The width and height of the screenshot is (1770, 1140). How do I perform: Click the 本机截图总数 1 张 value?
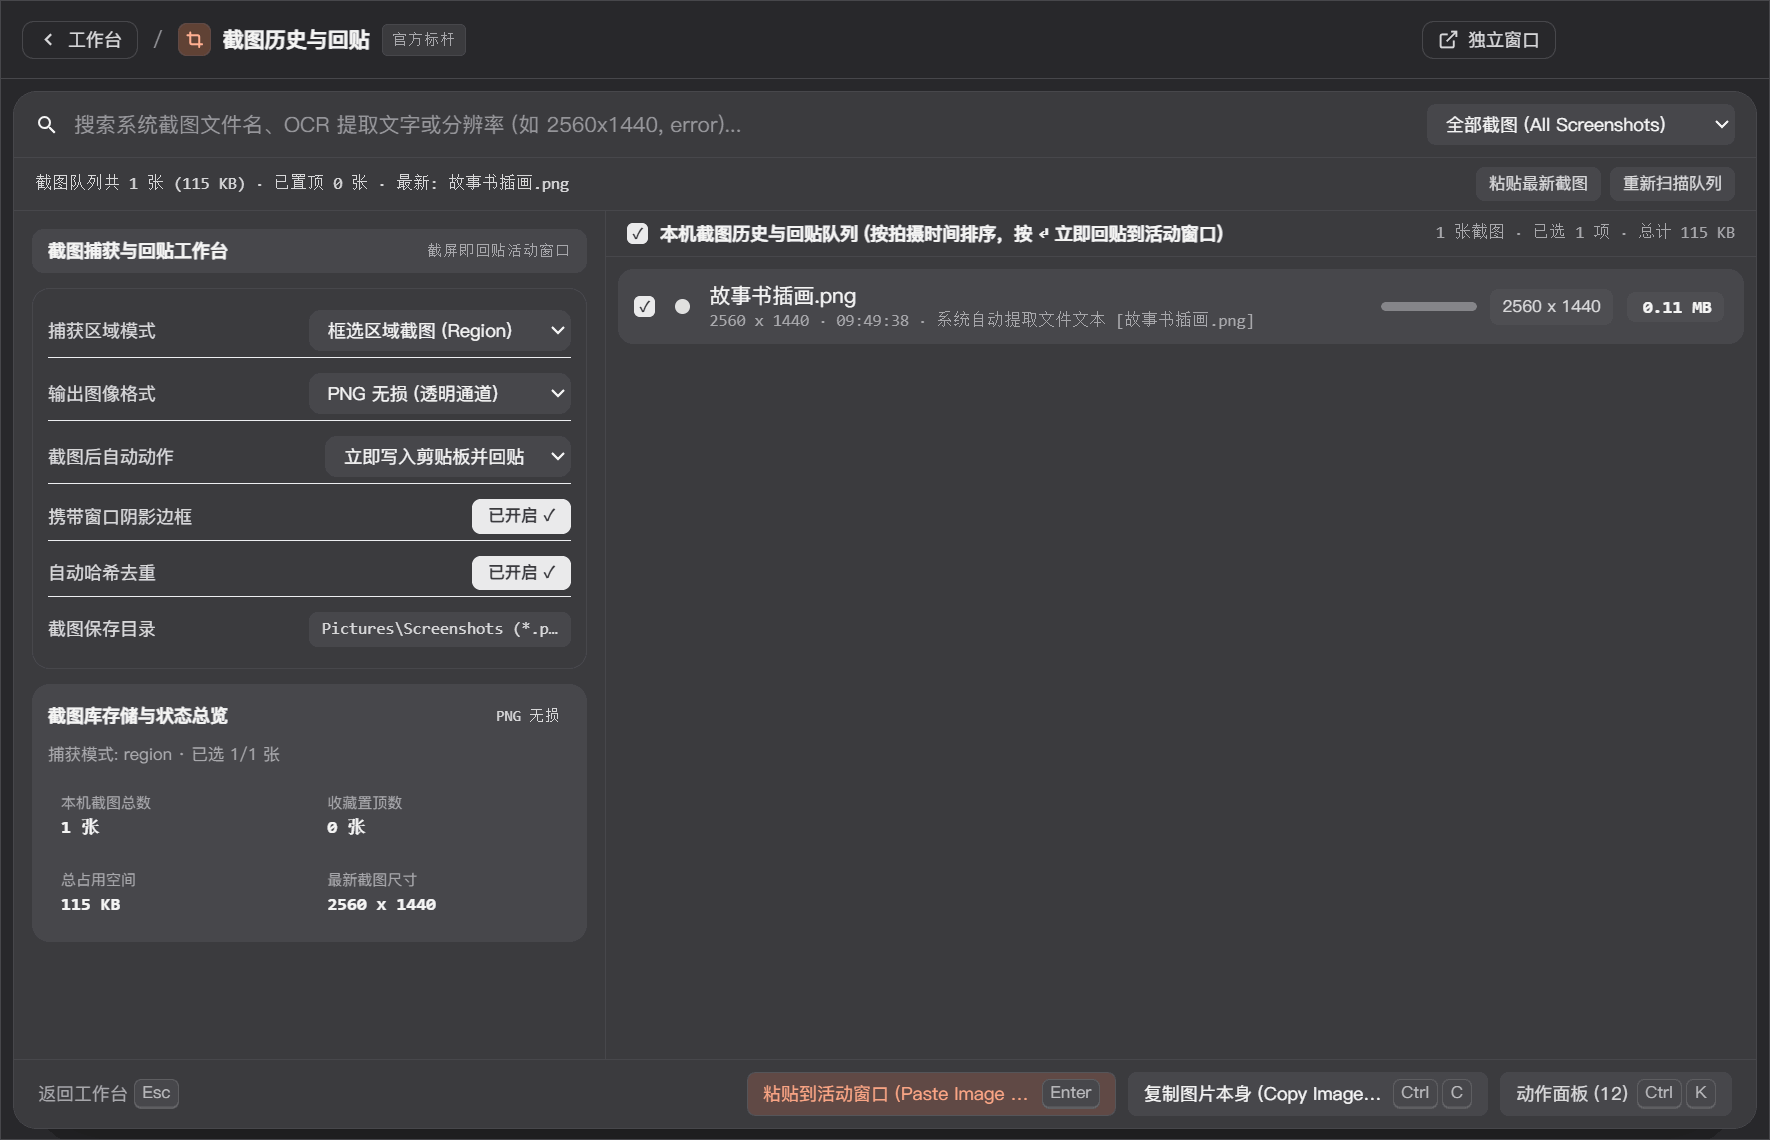(x=80, y=828)
